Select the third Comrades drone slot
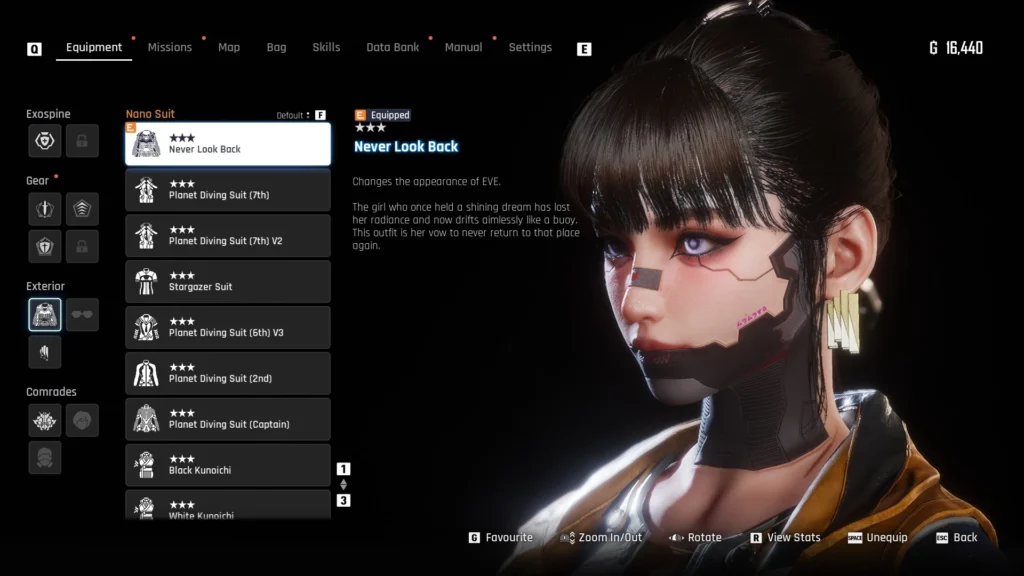 click(44, 458)
